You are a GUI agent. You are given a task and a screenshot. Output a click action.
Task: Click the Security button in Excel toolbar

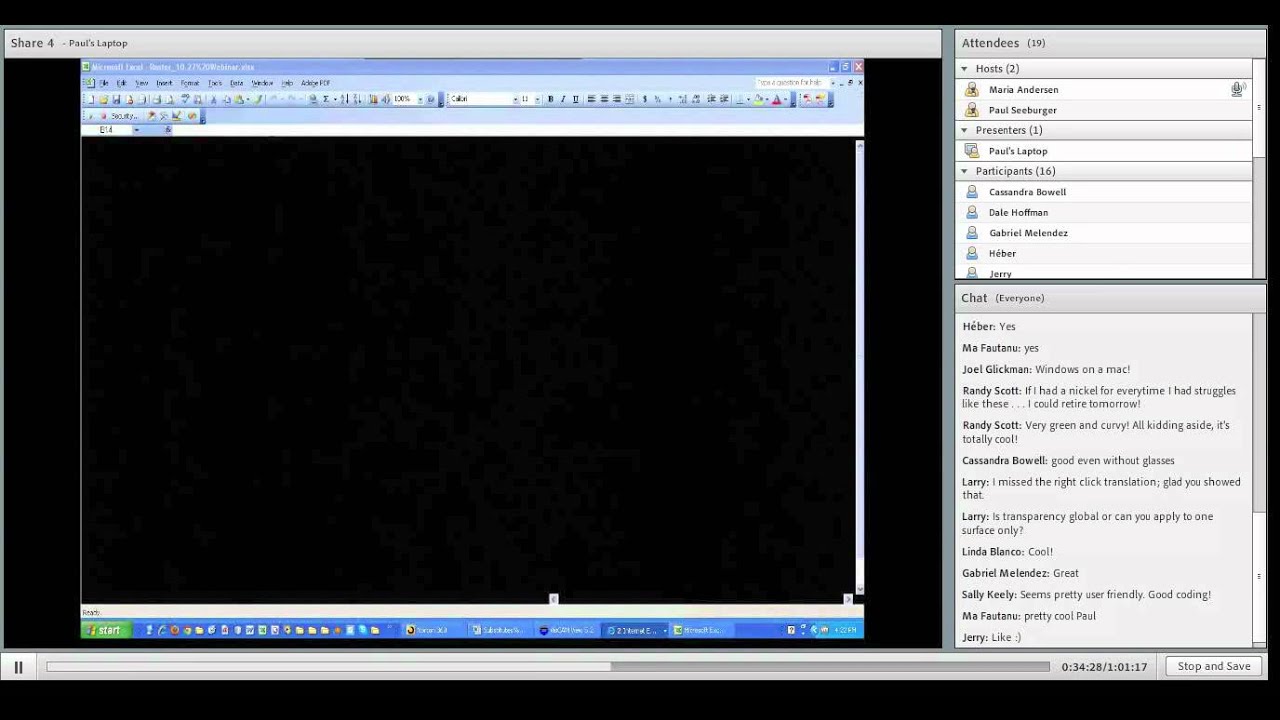click(x=124, y=116)
